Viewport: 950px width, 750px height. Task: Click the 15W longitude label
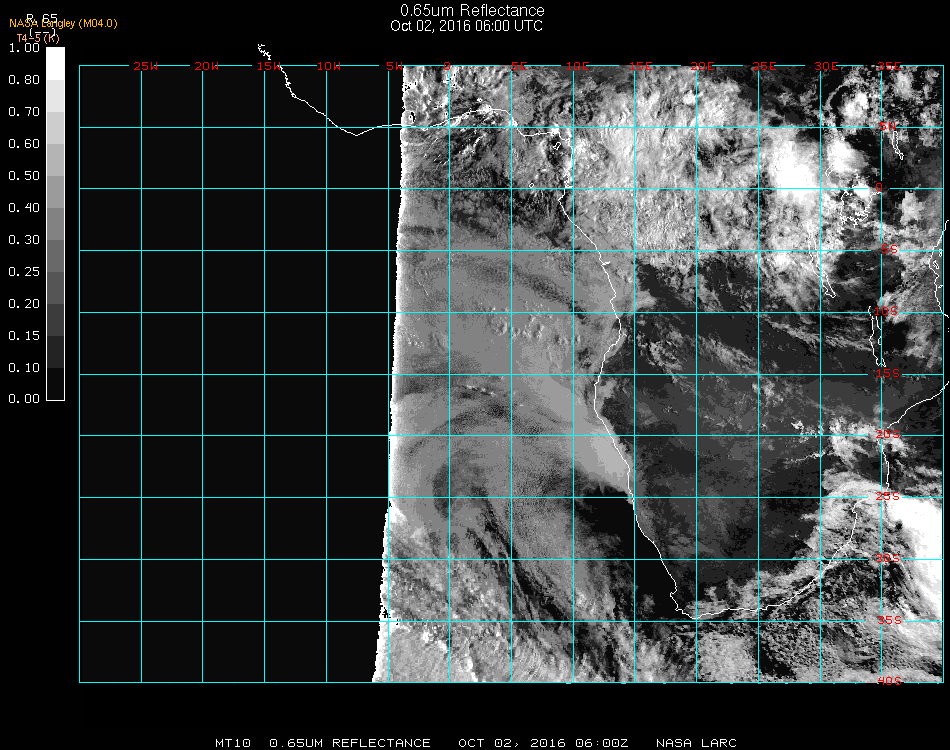point(268,67)
